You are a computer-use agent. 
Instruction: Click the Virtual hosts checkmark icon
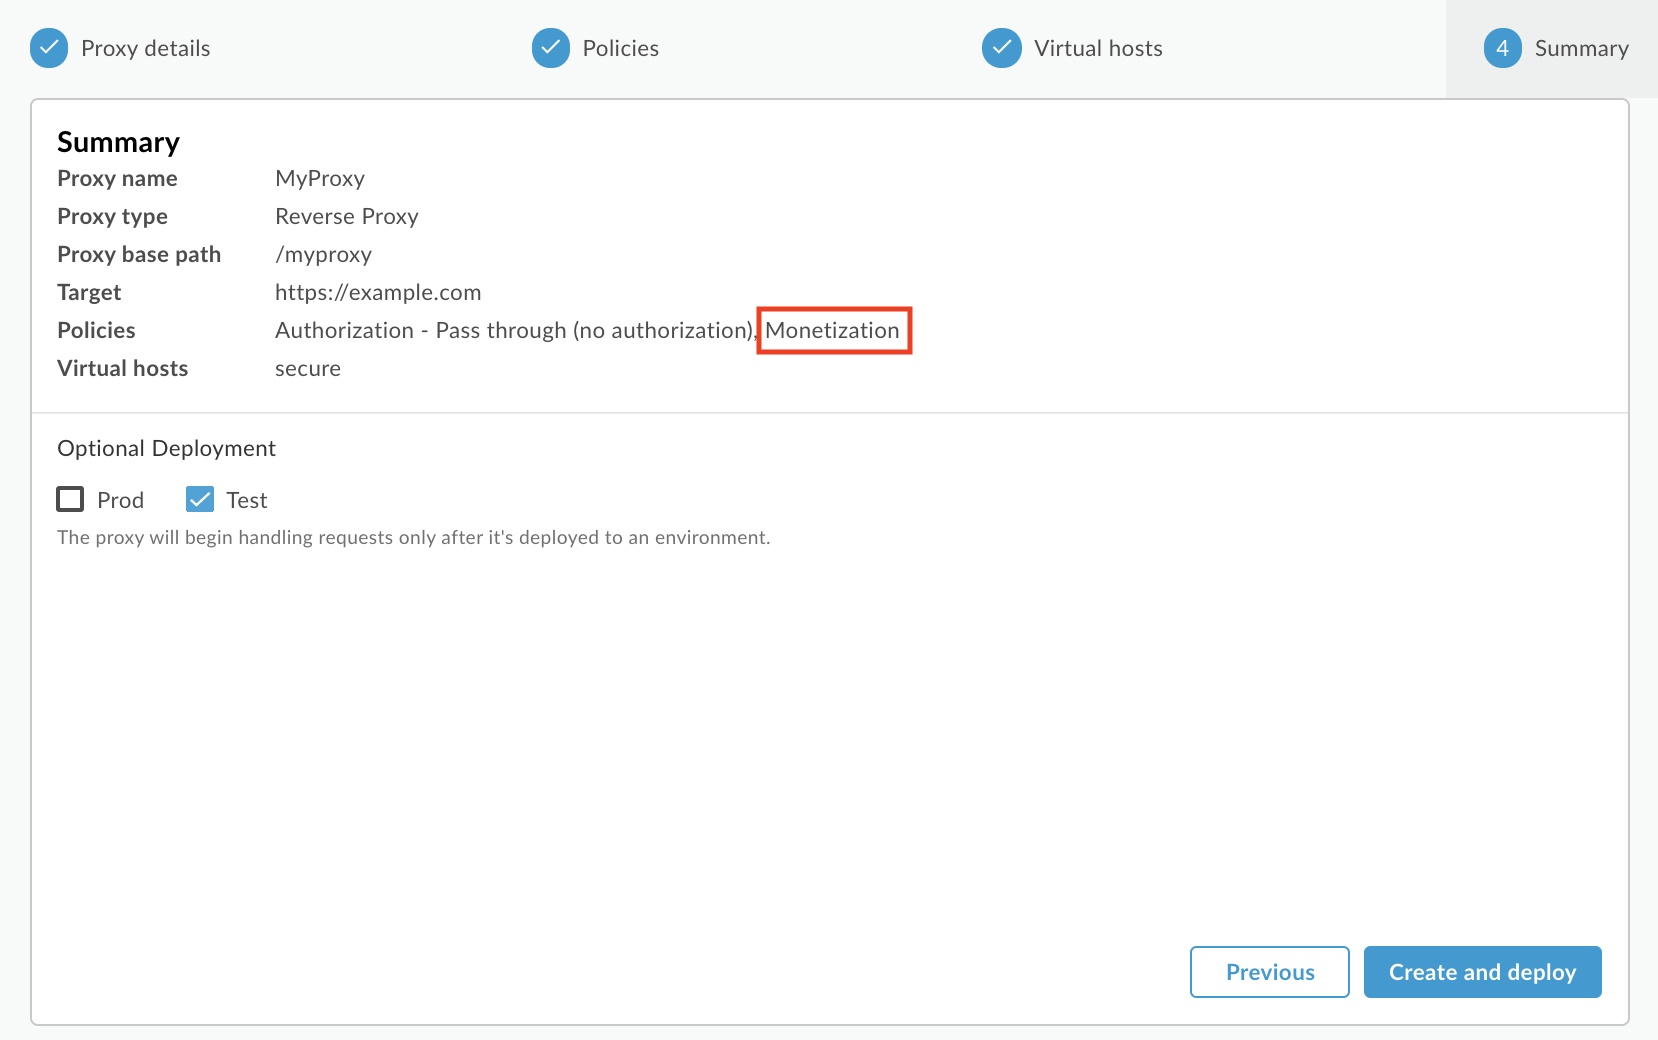pos(1002,48)
